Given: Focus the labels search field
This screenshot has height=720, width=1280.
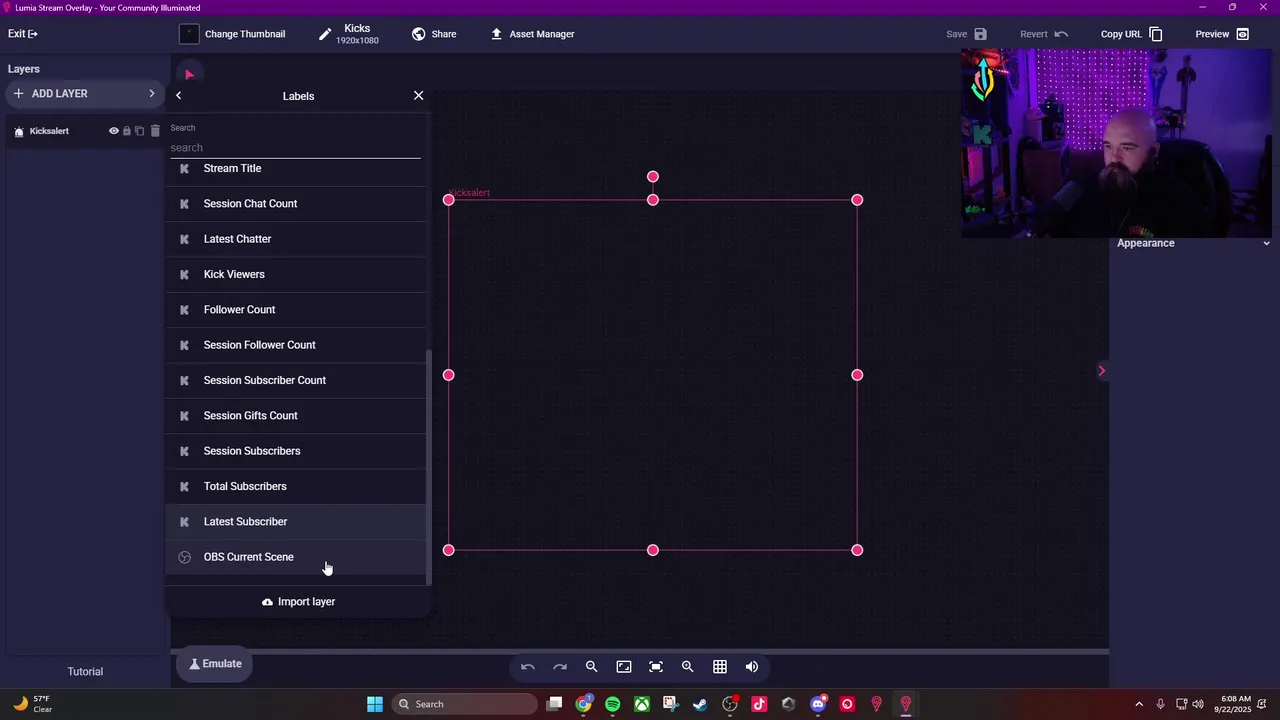Looking at the screenshot, I should coord(295,148).
